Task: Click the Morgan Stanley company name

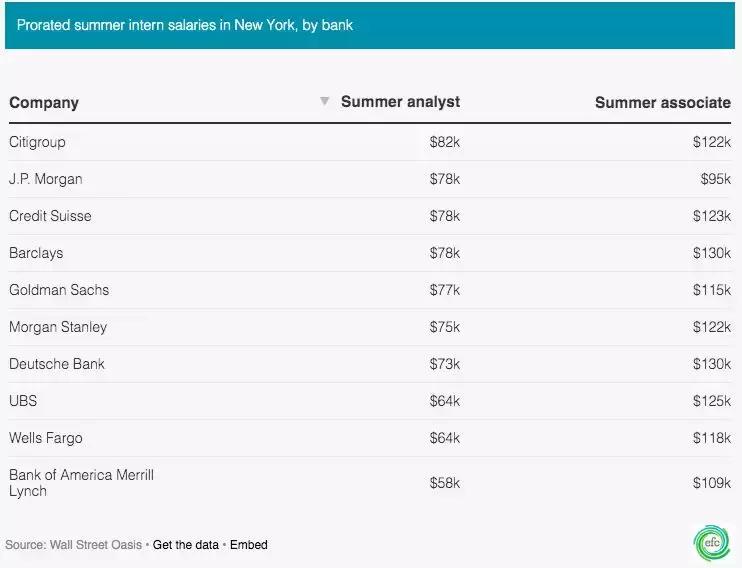Action: coord(58,327)
